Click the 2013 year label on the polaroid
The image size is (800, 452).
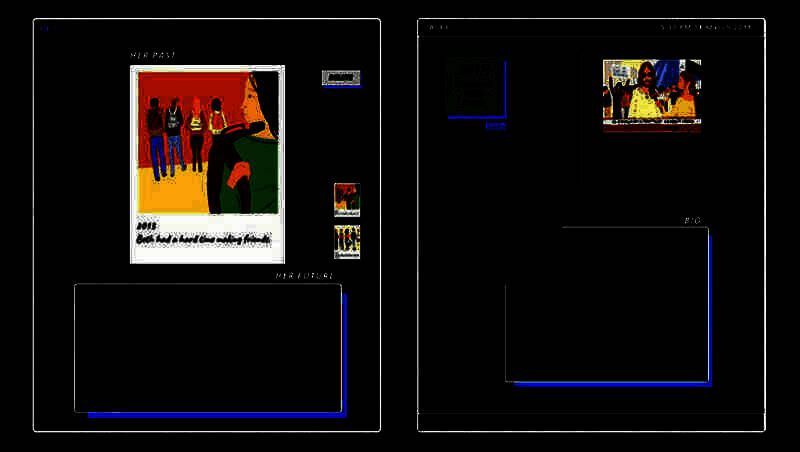(x=147, y=226)
